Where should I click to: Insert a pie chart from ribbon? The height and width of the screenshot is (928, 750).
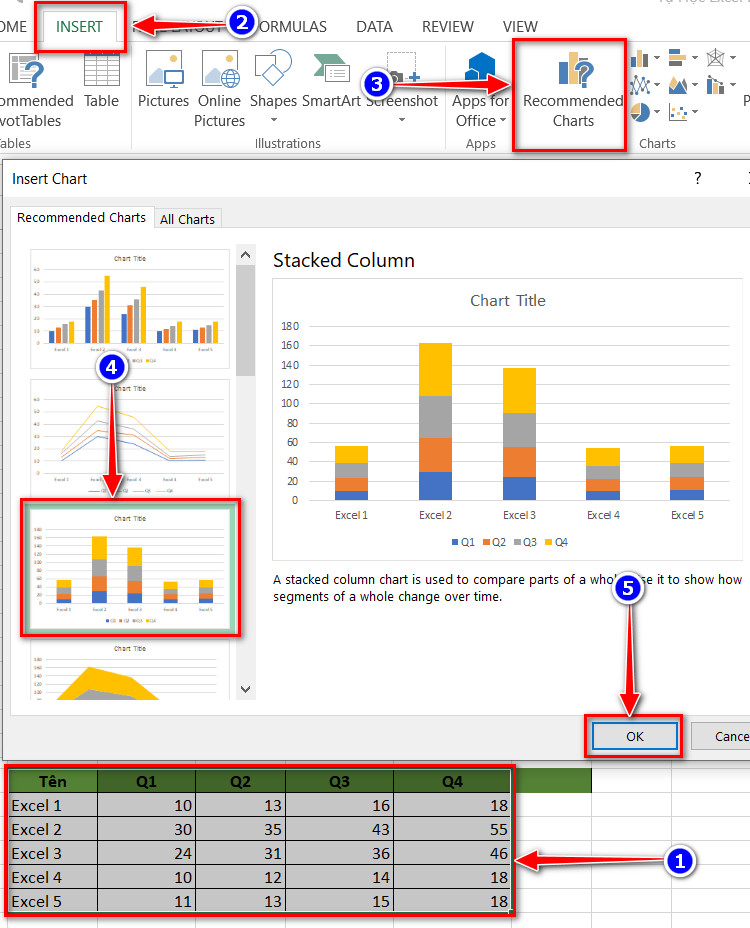click(640, 112)
